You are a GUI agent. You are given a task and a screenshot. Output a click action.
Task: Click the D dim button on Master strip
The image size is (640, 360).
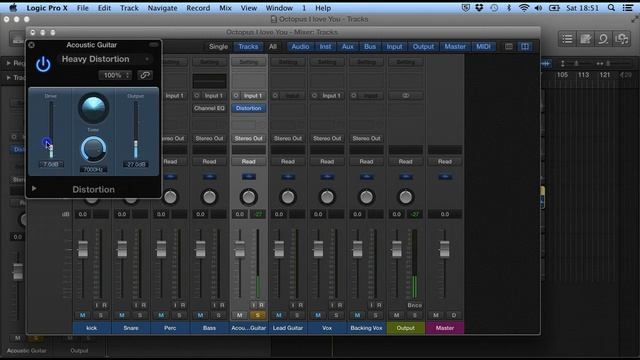pos(453,315)
